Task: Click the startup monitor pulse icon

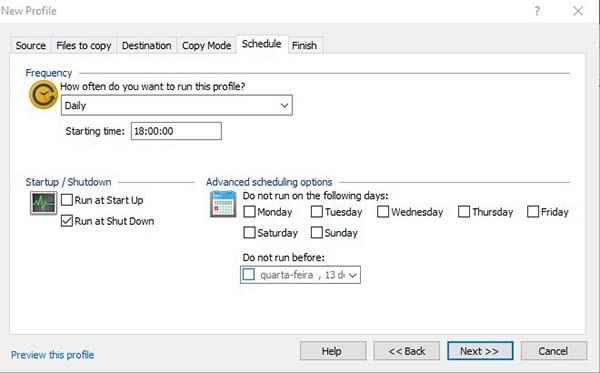Action: pyautogui.click(x=43, y=203)
